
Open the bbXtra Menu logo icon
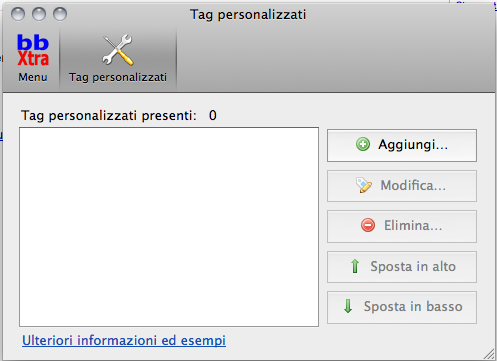click(33, 50)
